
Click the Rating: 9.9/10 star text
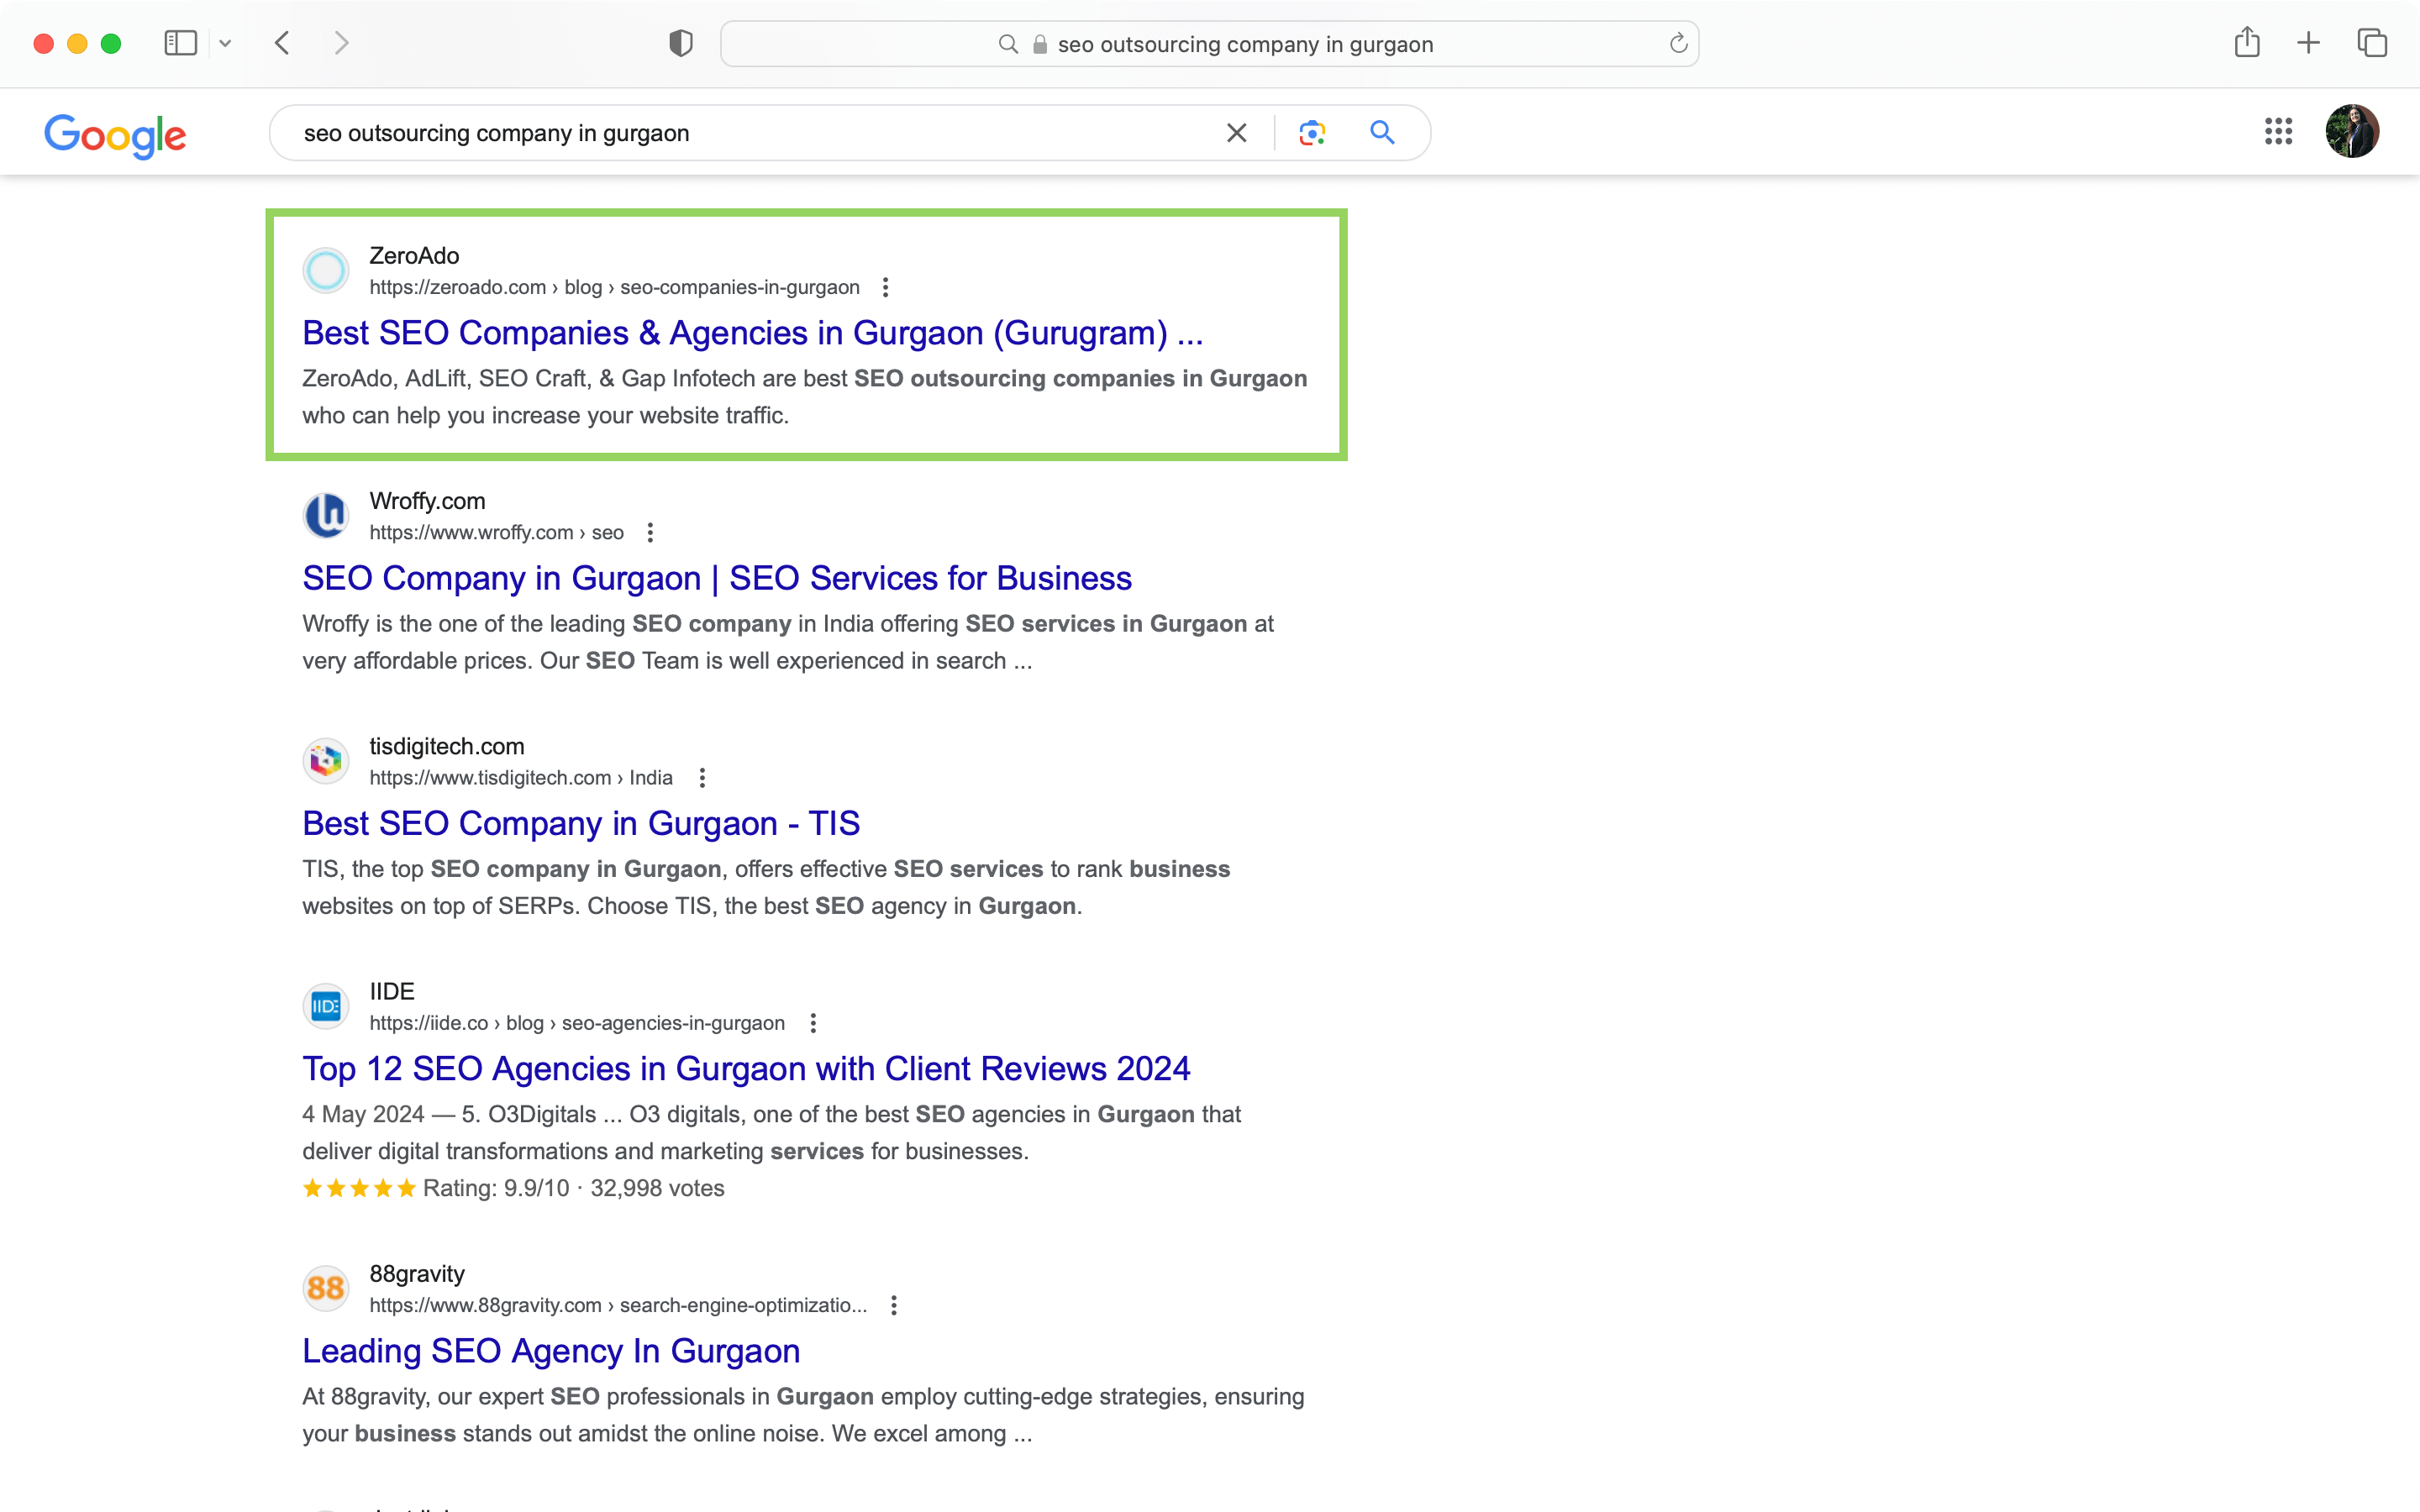[513, 1188]
